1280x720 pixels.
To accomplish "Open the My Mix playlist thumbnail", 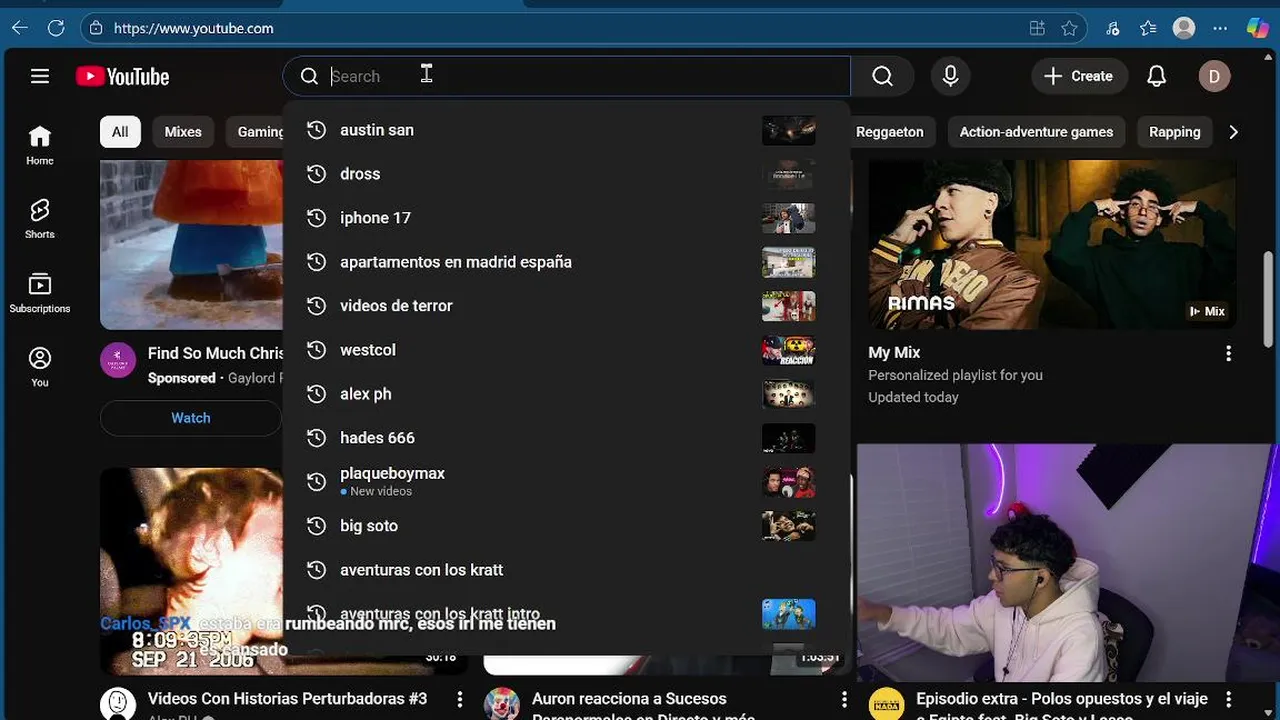I will [1052, 244].
